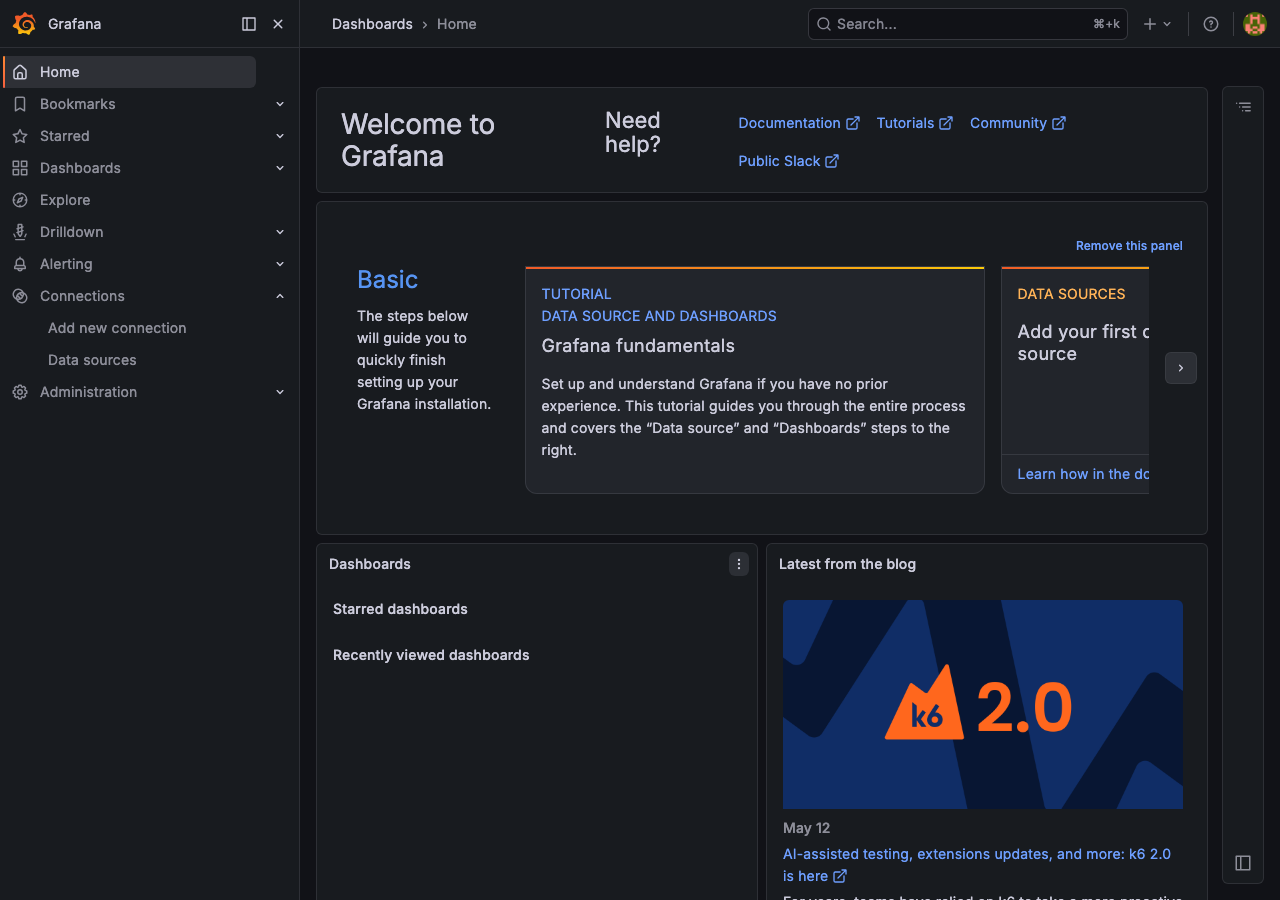Select Add new connection
The image size is (1280, 900).
(117, 328)
